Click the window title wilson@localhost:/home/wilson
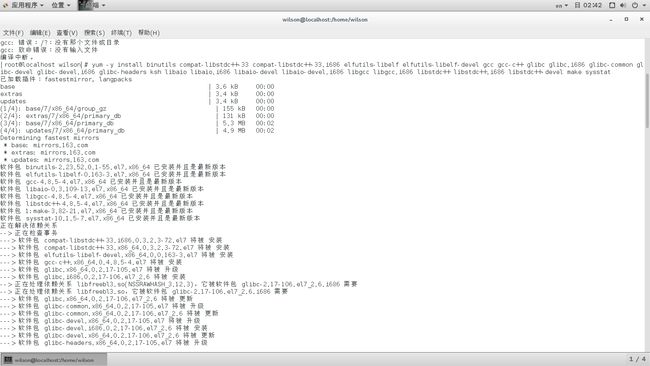The height and width of the screenshot is (366, 650). tap(325, 19)
